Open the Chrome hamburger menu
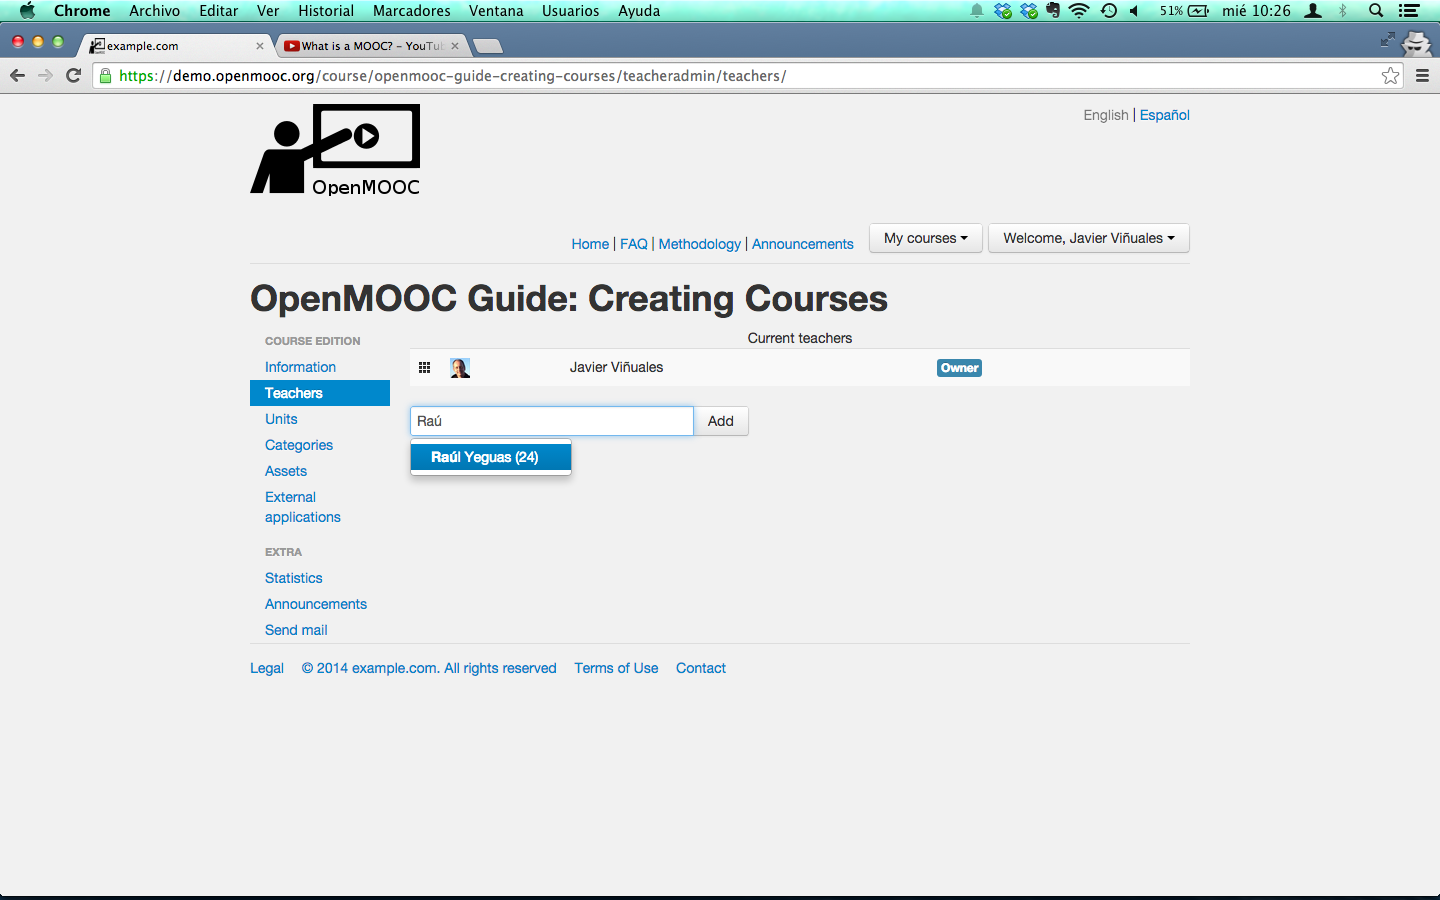 (x=1422, y=76)
